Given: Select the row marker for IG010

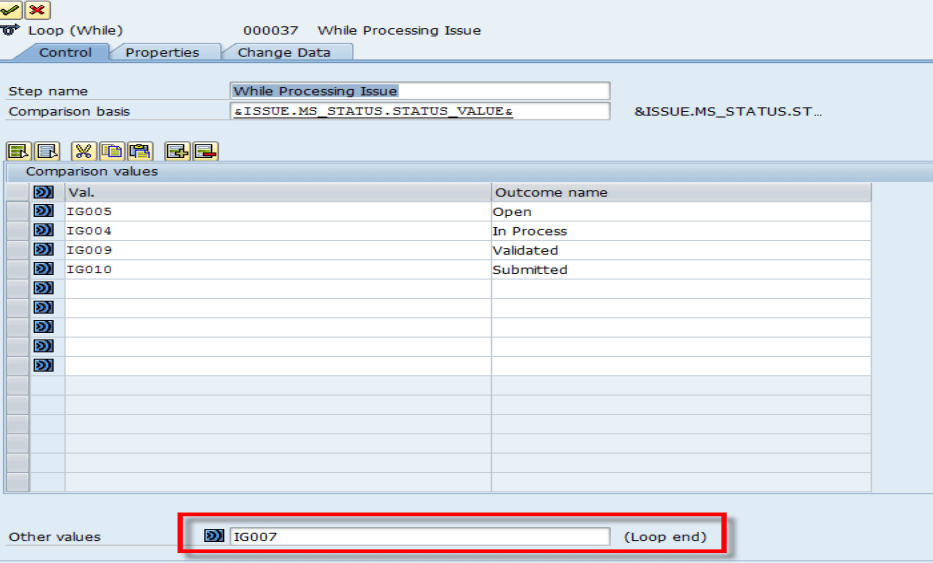Looking at the screenshot, I should [x=18, y=269].
